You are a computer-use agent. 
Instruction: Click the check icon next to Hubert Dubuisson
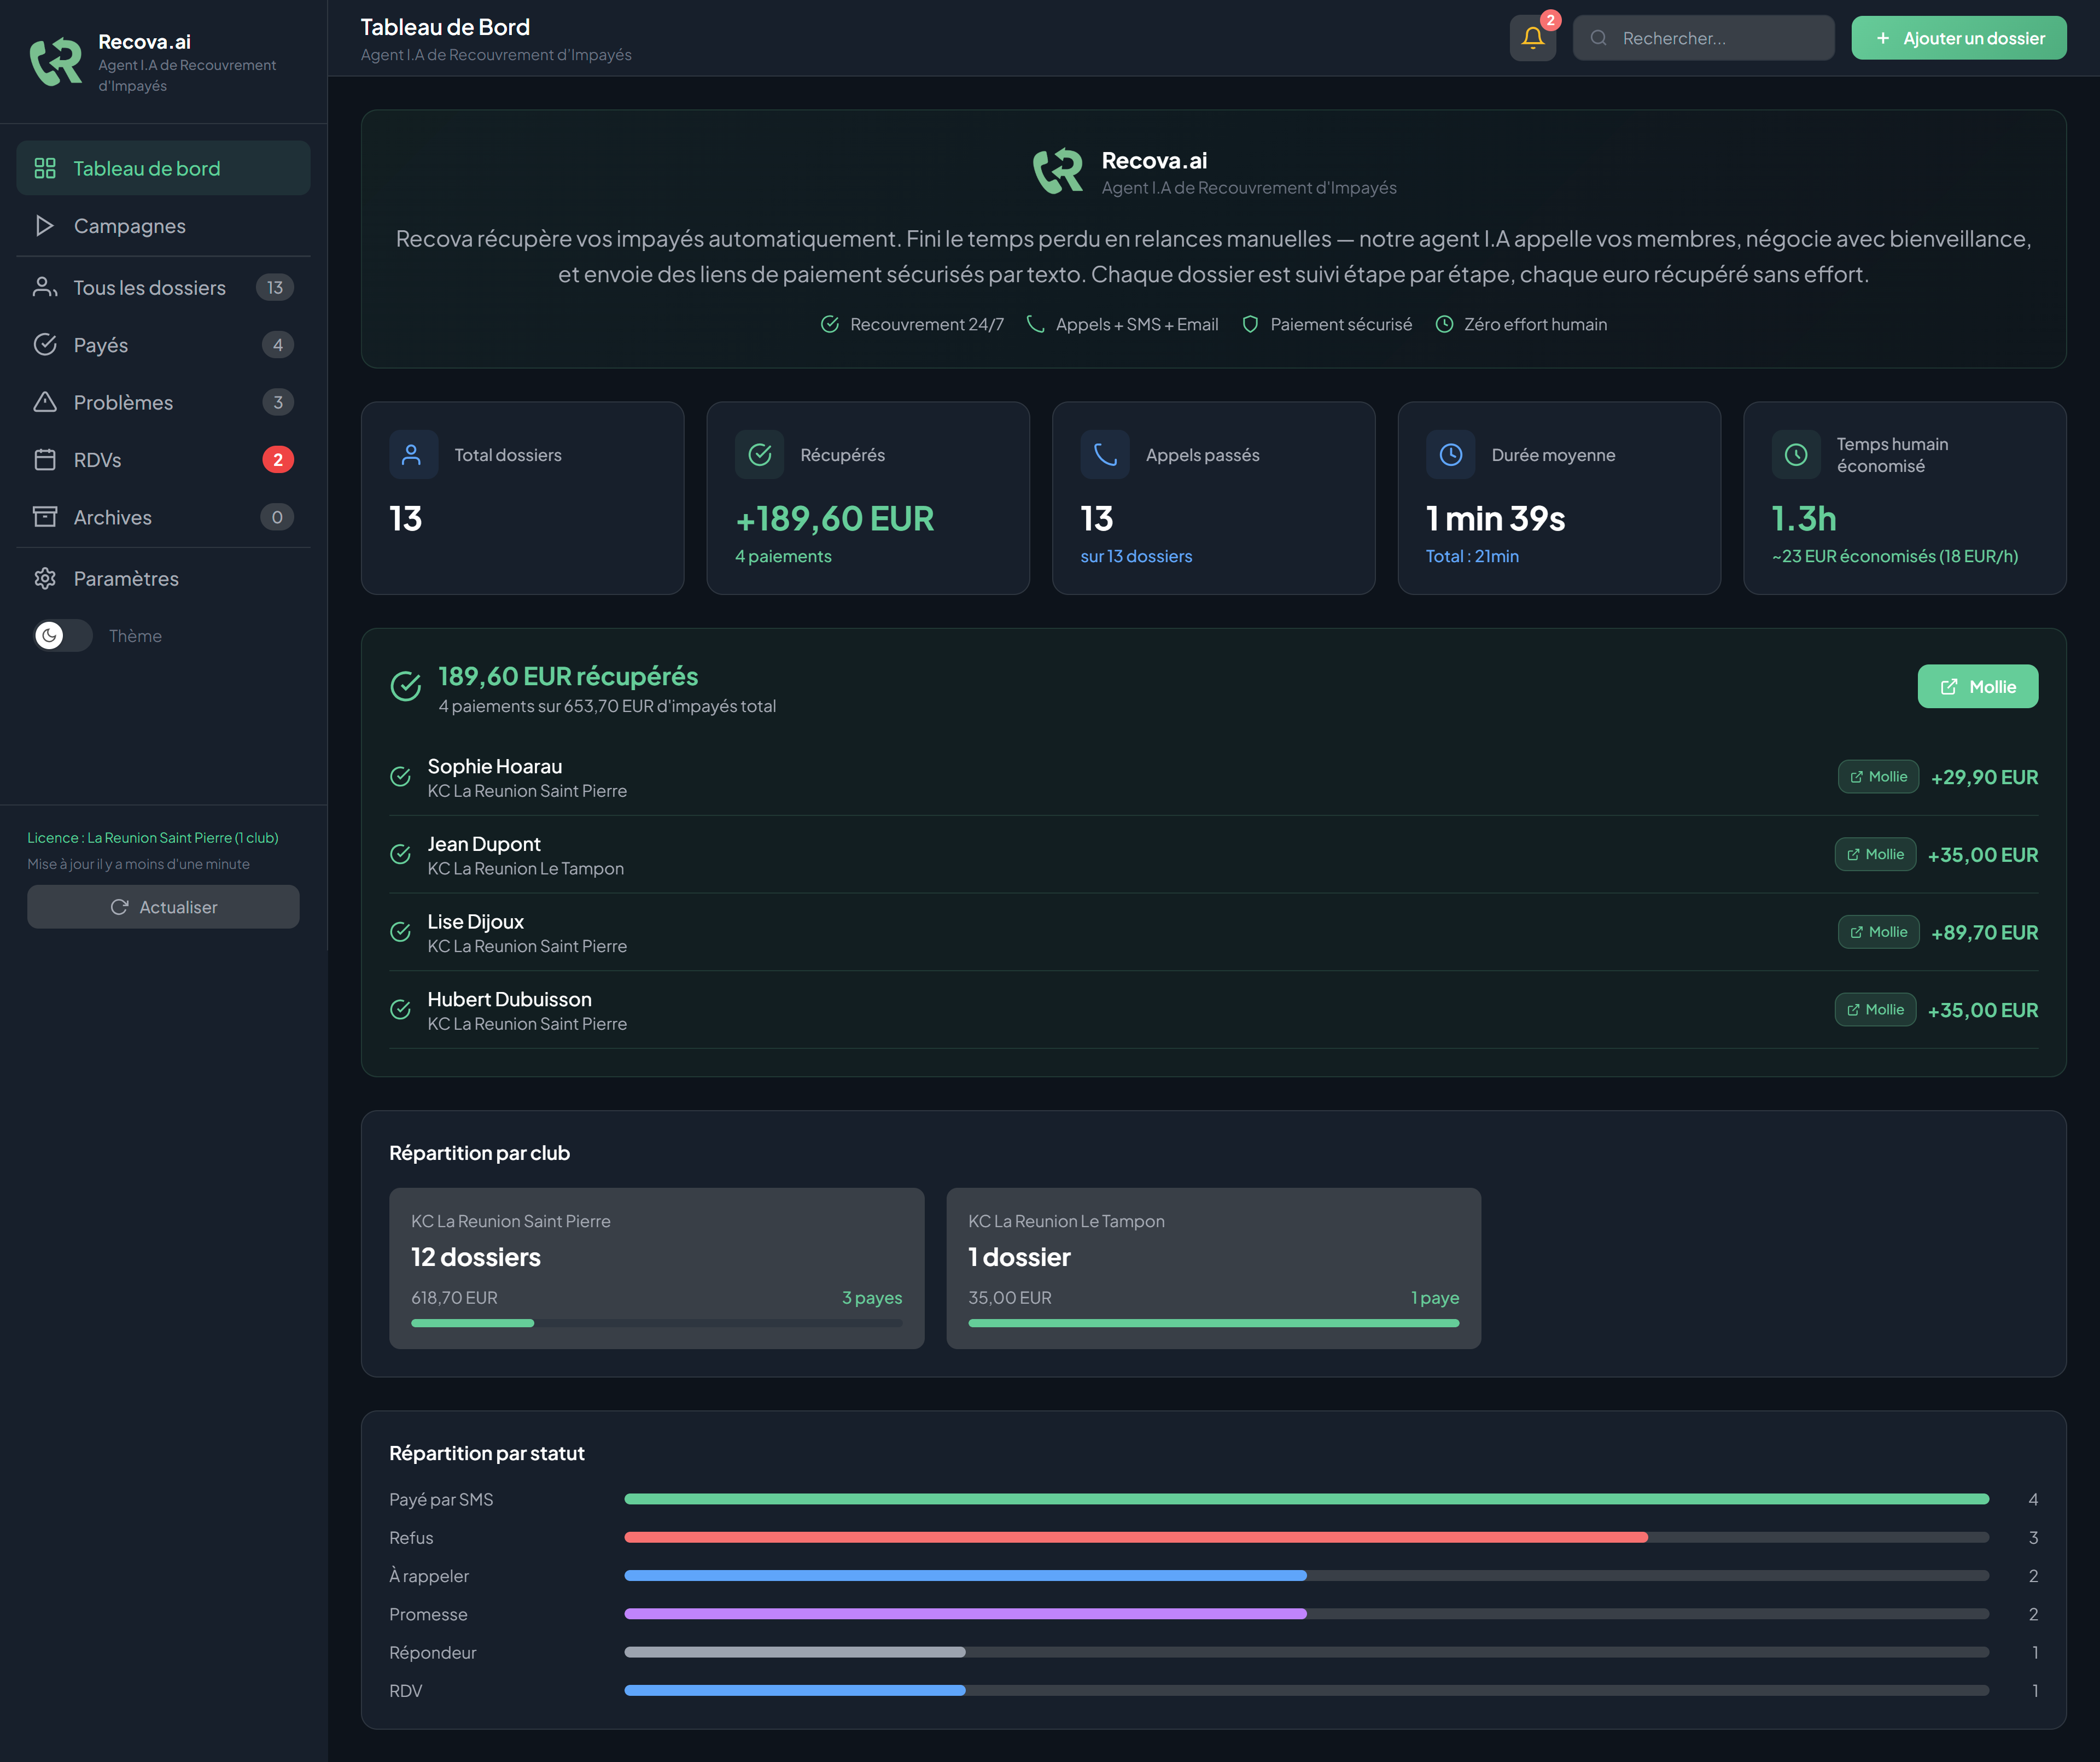pos(400,1010)
